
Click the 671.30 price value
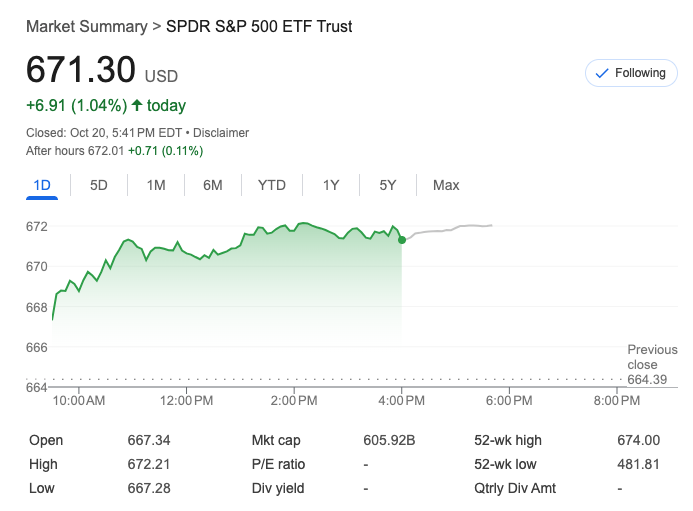(x=80, y=70)
